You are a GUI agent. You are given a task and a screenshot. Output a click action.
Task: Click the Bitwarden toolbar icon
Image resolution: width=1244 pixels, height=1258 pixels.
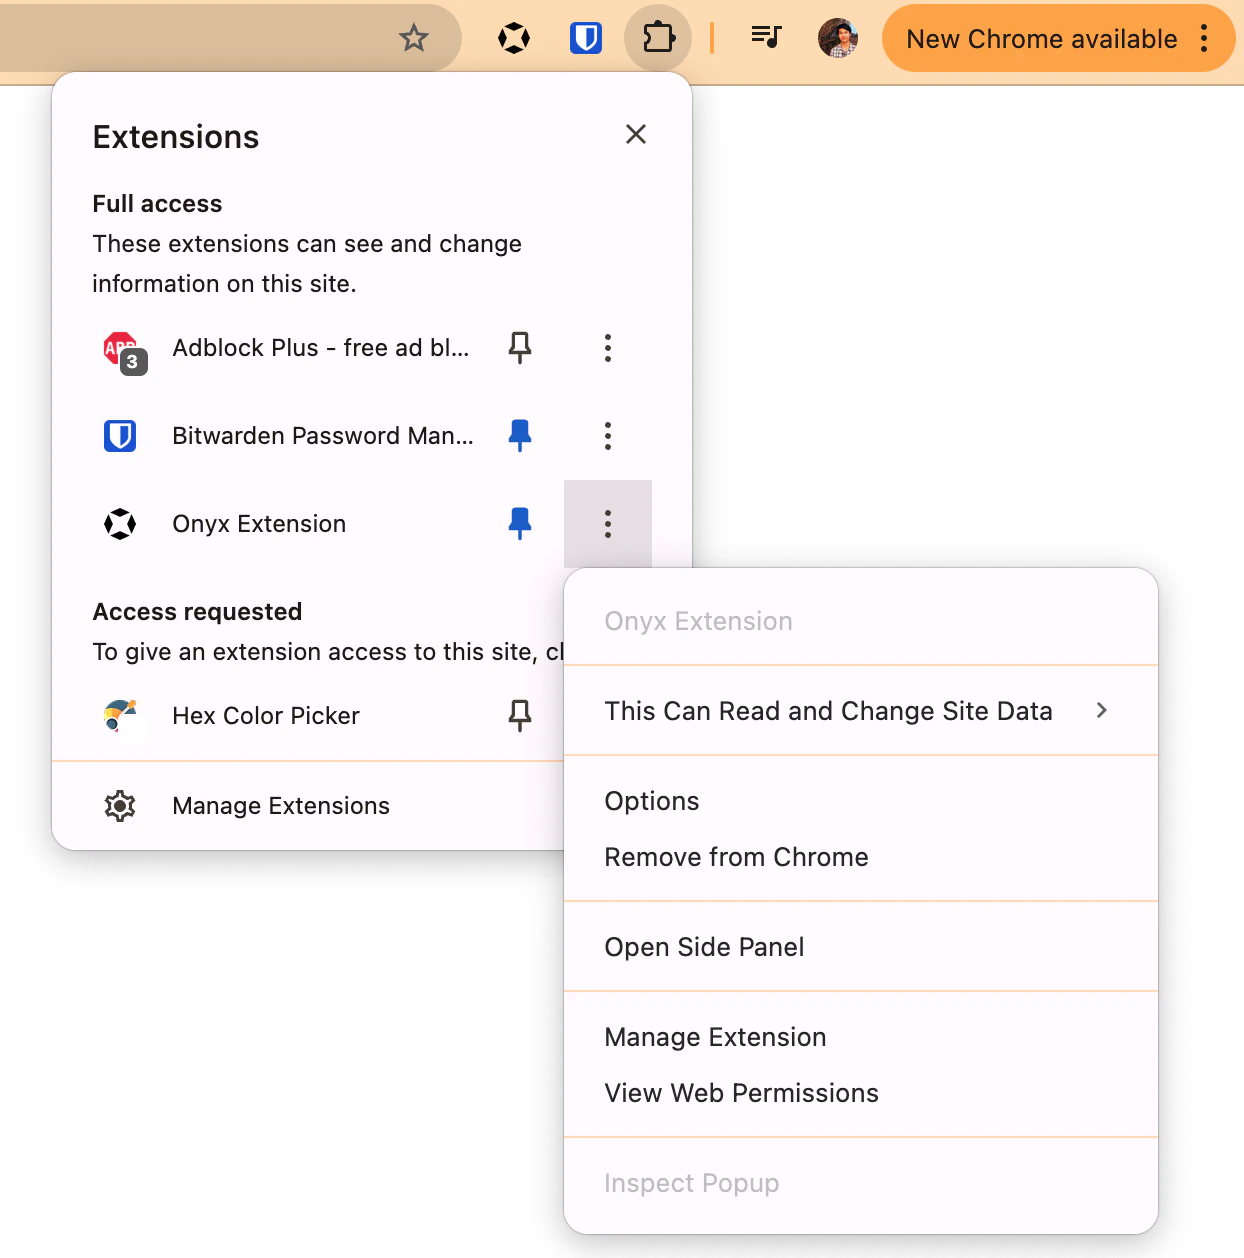click(586, 38)
